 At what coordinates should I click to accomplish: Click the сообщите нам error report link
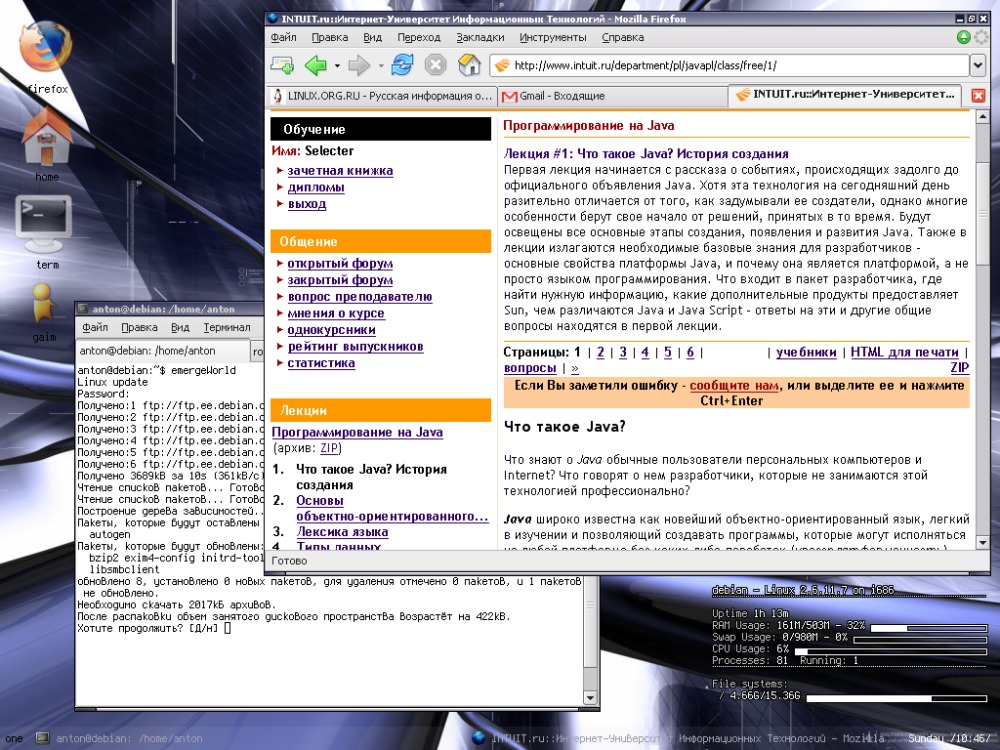(x=734, y=385)
